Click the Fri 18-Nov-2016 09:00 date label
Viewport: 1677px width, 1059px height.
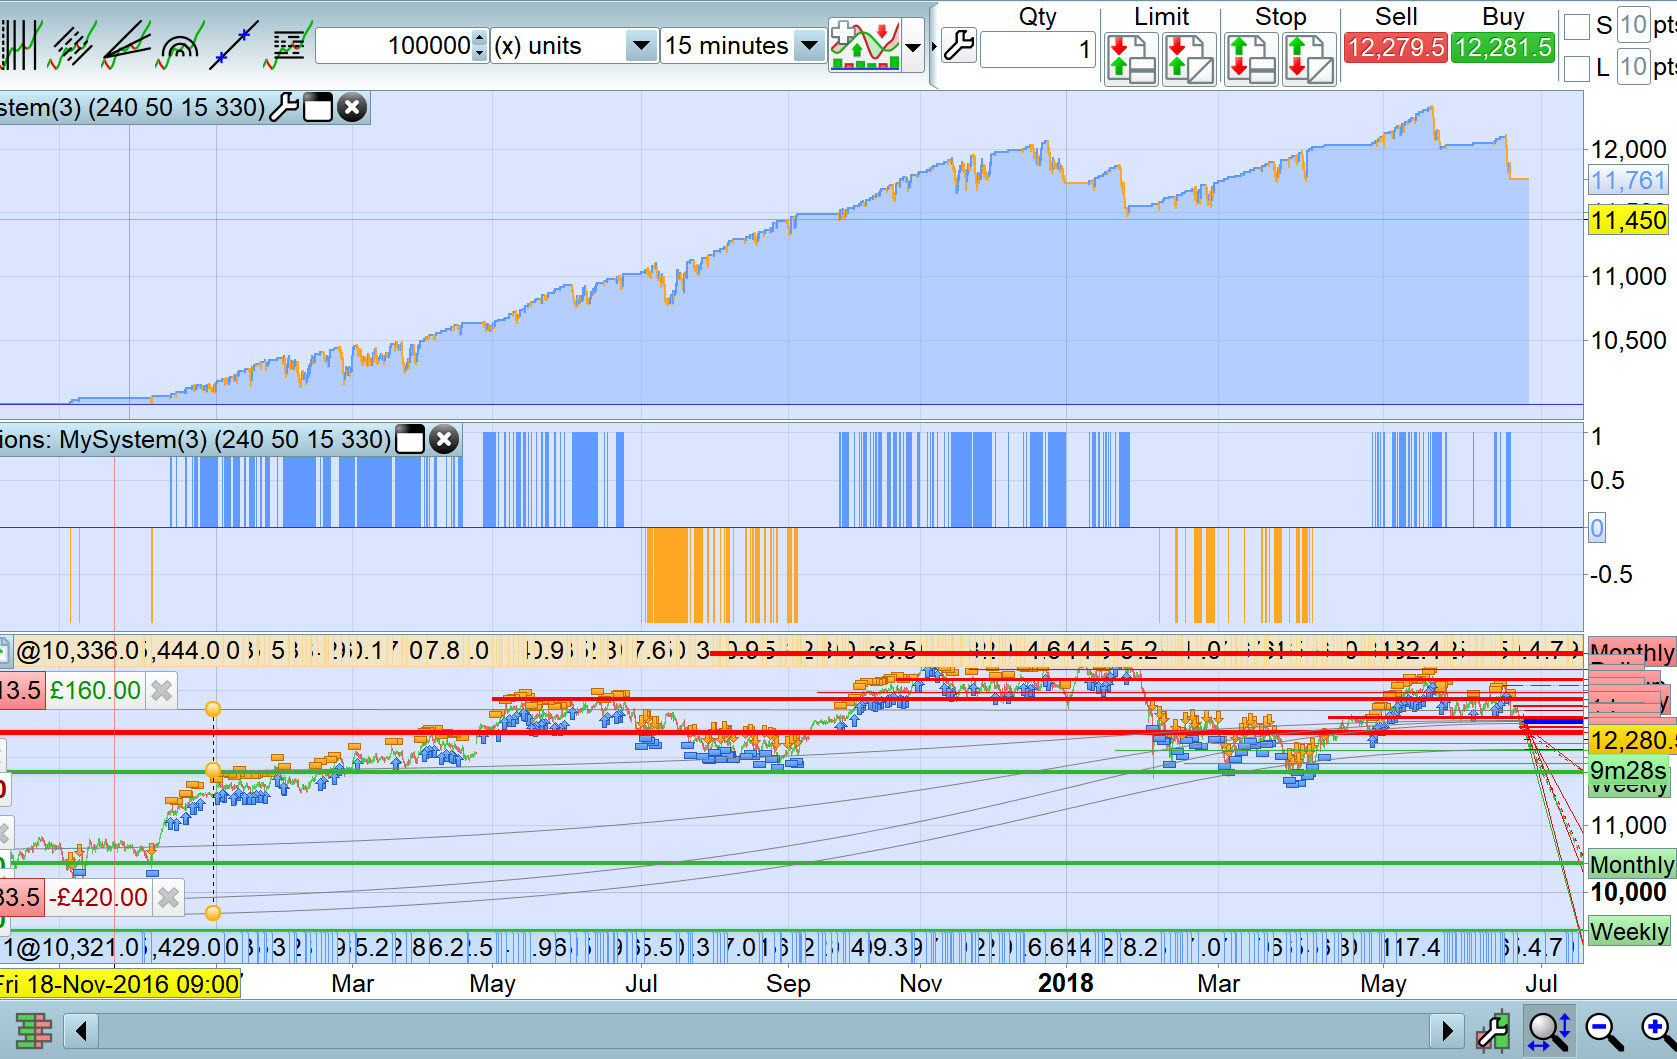coord(119,984)
